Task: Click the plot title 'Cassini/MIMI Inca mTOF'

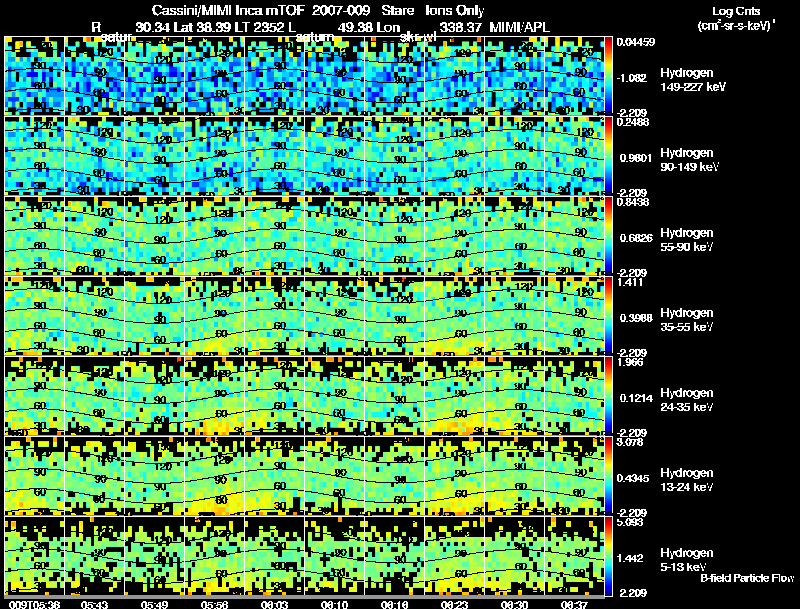Action: tap(228, 11)
